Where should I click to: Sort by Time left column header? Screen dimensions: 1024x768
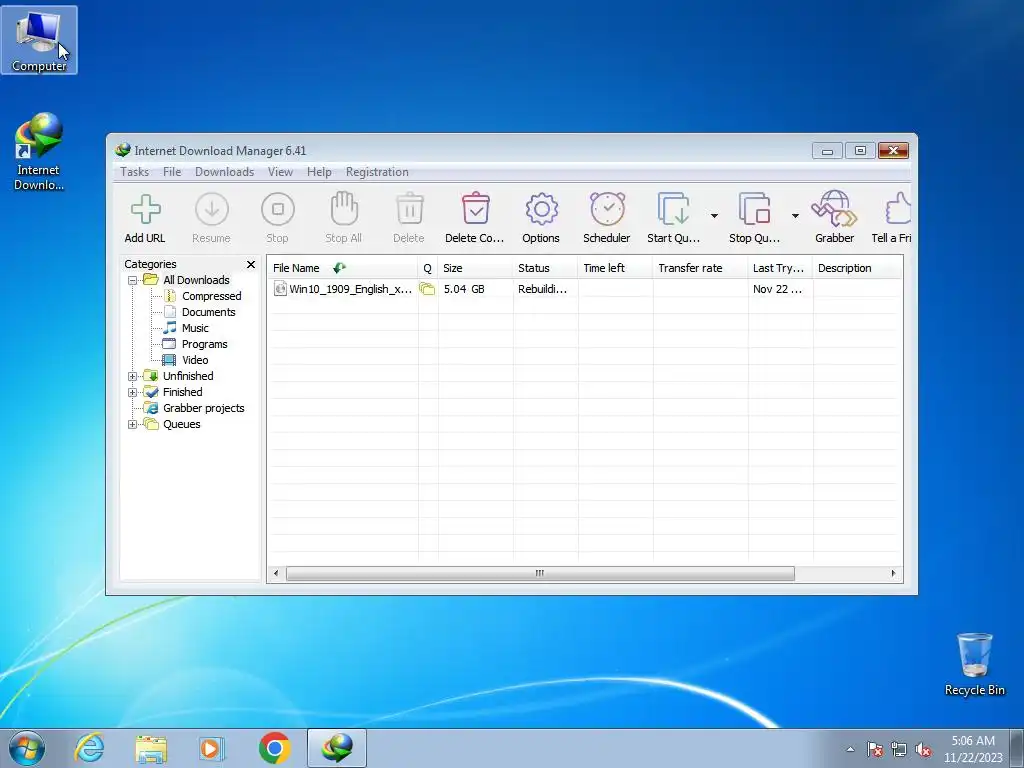click(x=615, y=268)
